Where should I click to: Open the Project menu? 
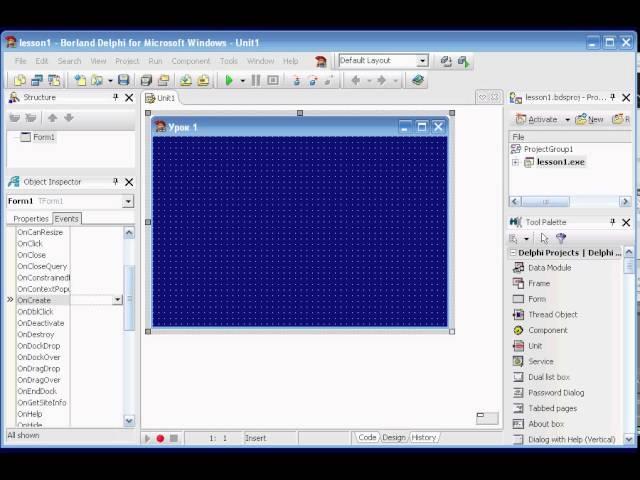[x=127, y=61]
